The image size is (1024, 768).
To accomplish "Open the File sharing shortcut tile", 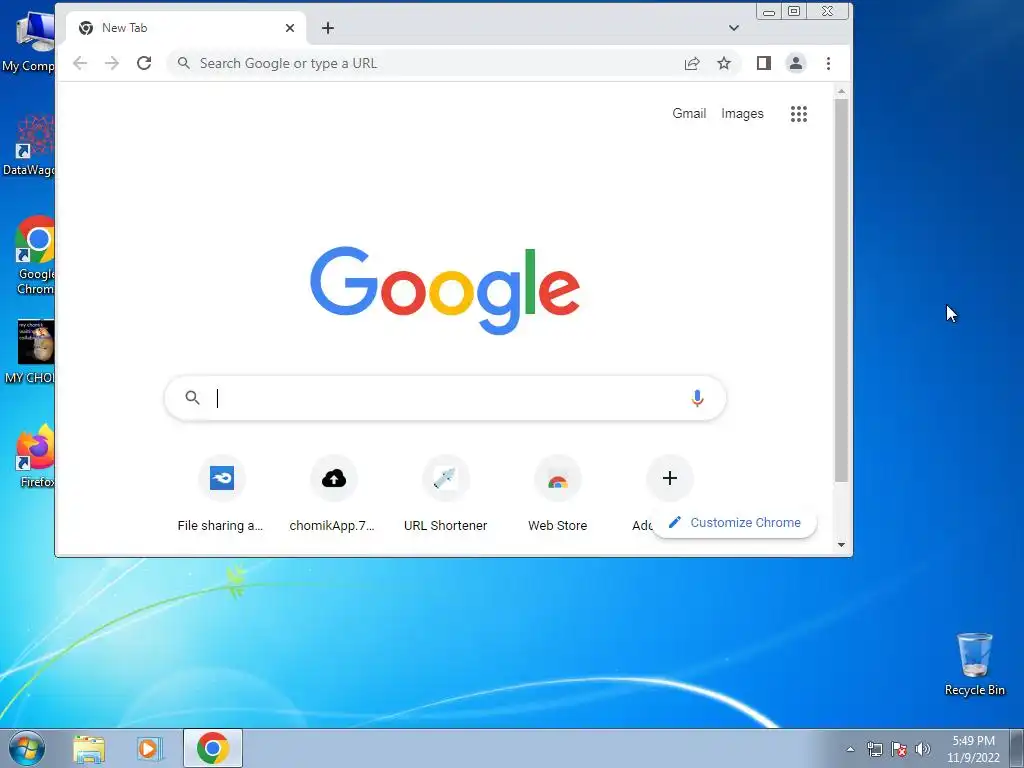I will coord(221,495).
